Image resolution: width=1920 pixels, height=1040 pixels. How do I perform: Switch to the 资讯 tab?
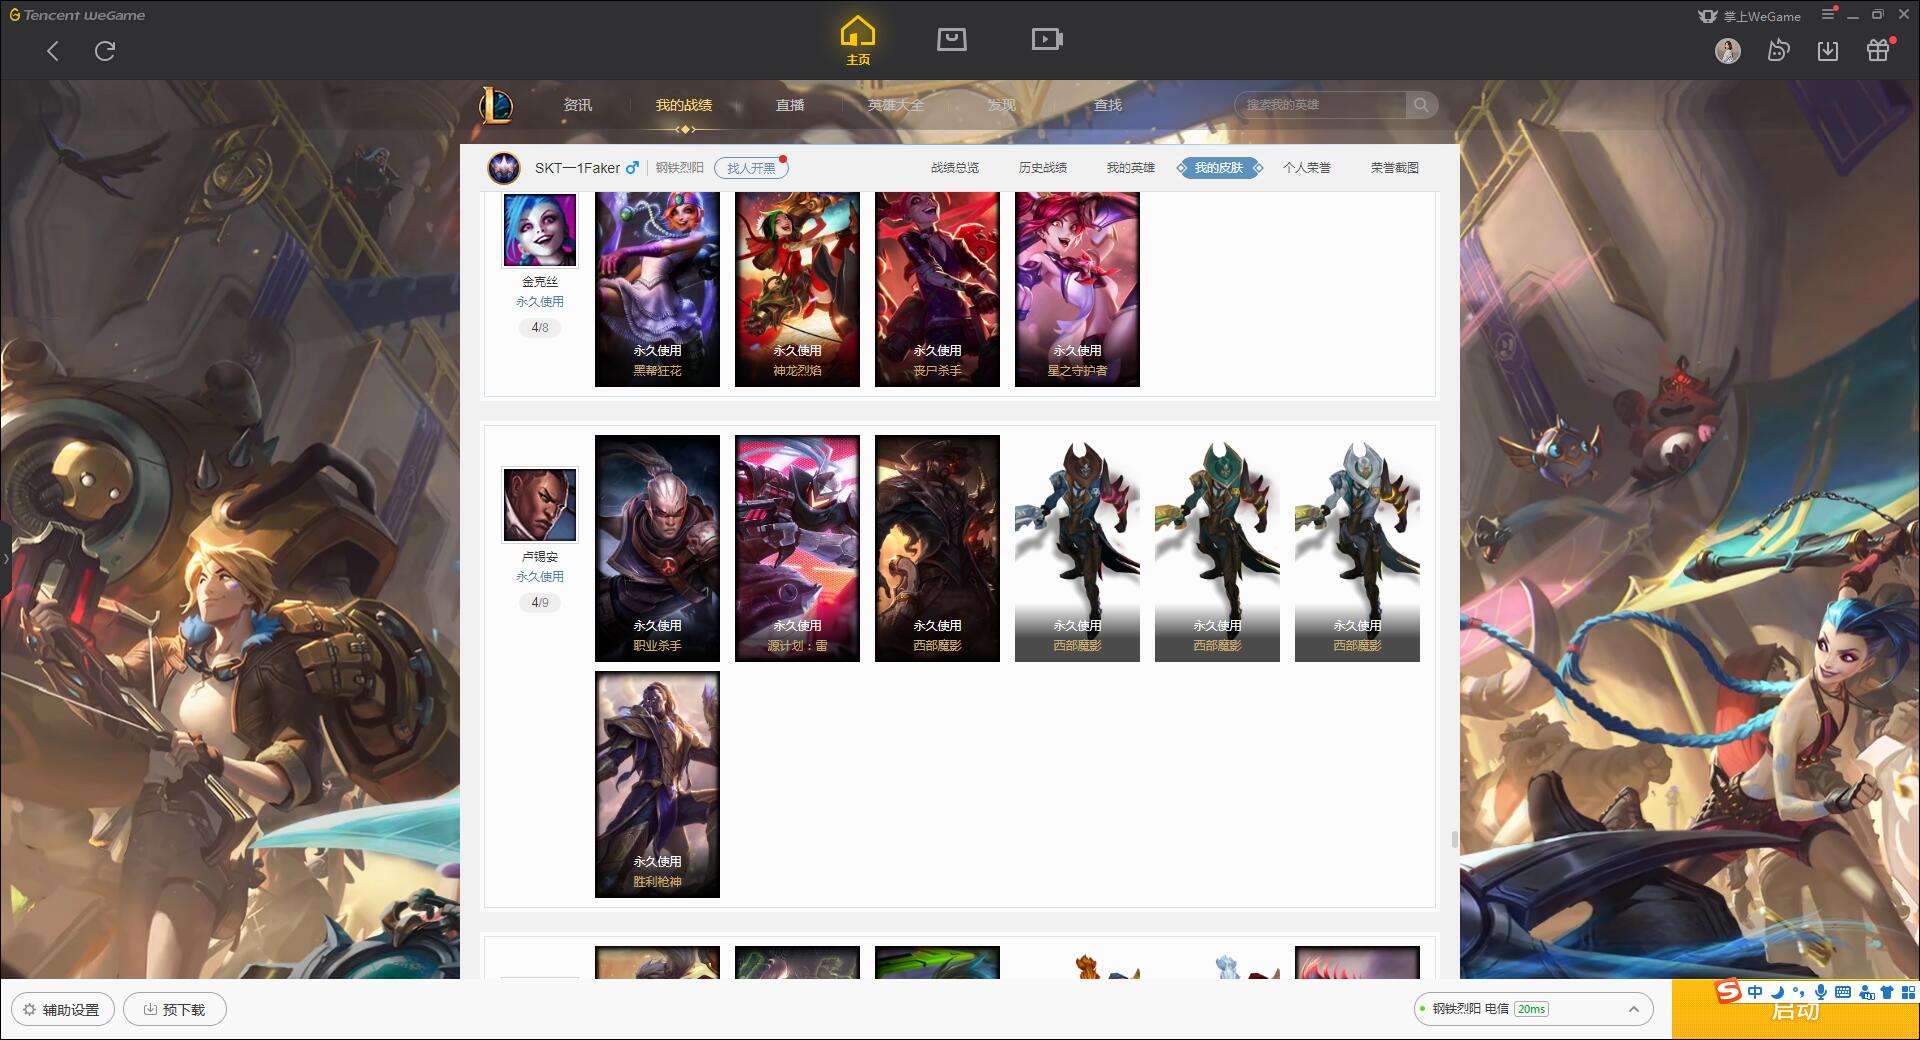[577, 105]
